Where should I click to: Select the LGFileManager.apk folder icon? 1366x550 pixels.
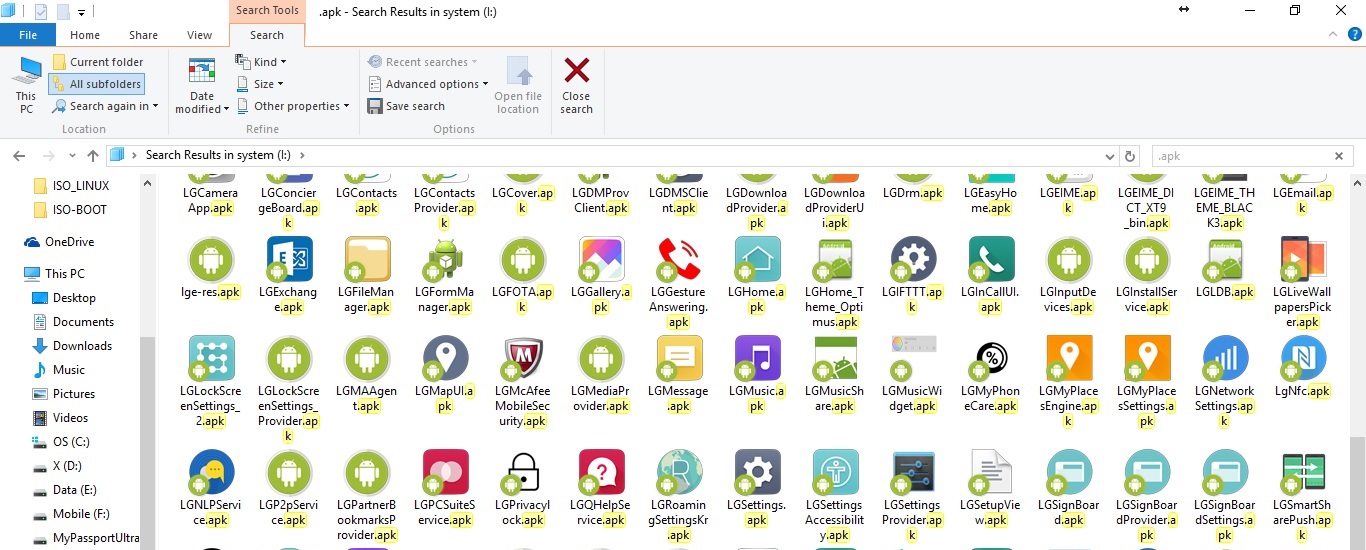click(x=367, y=259)
